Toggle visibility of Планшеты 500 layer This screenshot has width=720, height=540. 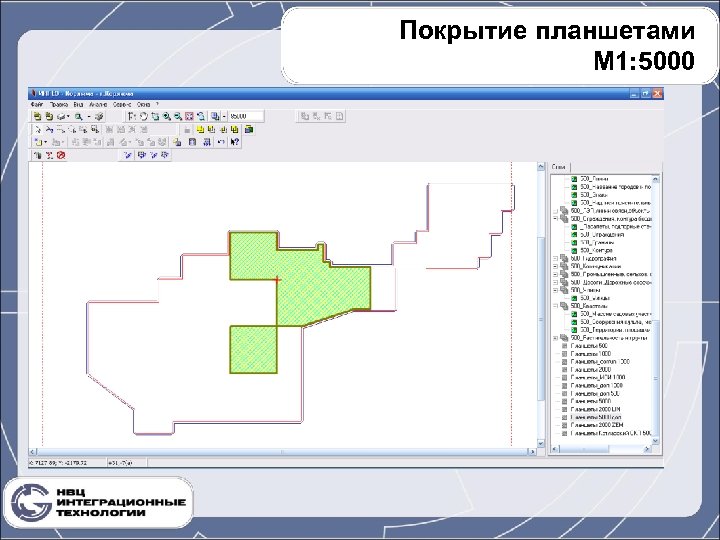(x=565, y=346)
